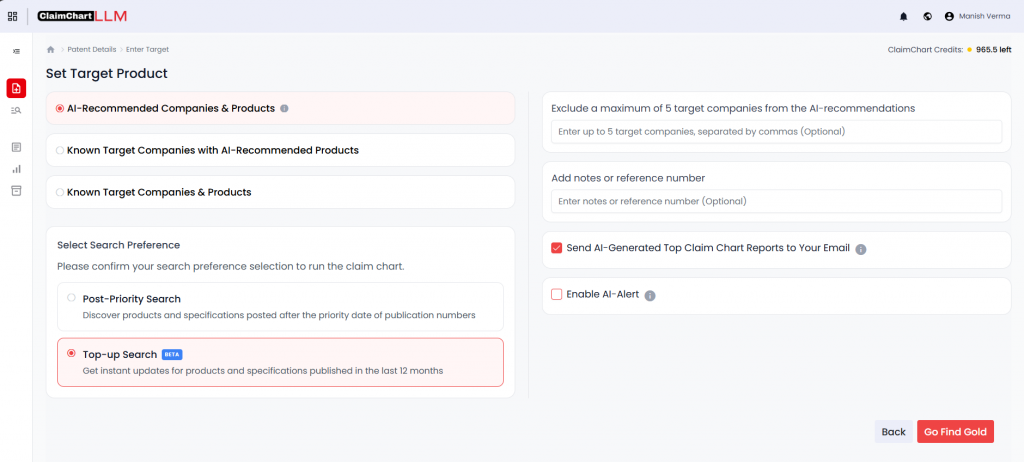Open the search list icon in the sidebar
This screenshot has height=462, width=1024.
16,110
